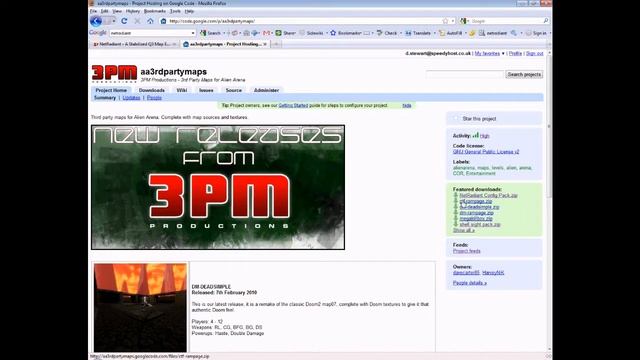Open the back/forward history dropdown arrow
Viewport: 640px width, 360px height.
pos(114,21)
